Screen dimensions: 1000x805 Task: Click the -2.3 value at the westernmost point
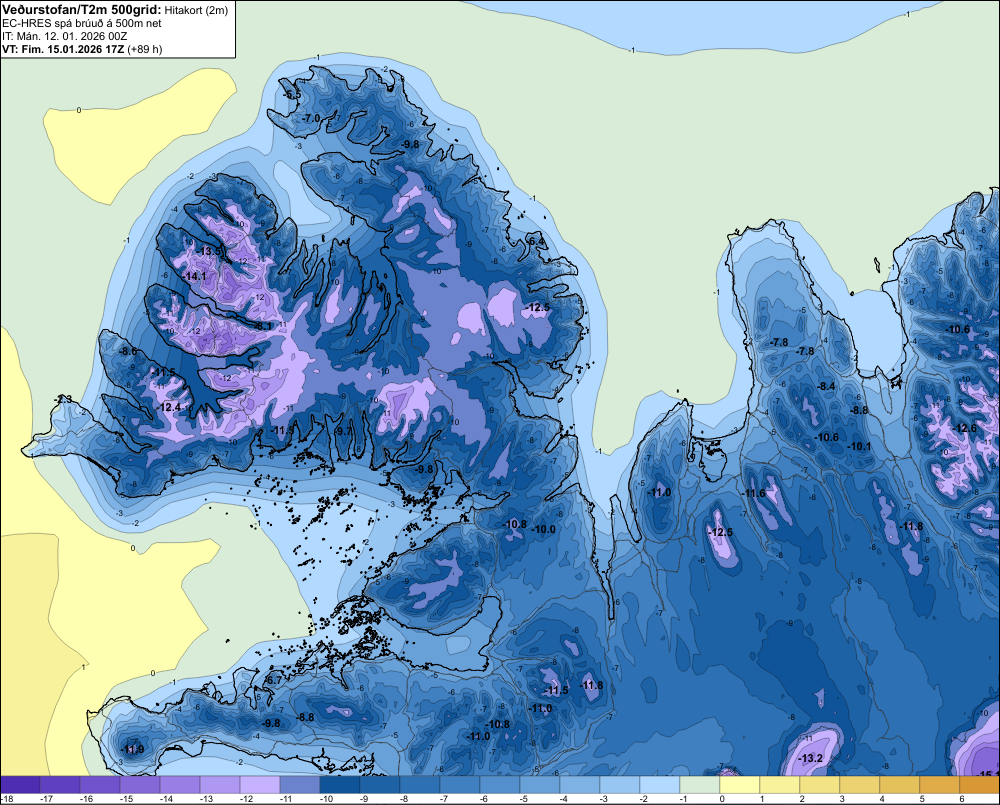click(x=63, y=399)
